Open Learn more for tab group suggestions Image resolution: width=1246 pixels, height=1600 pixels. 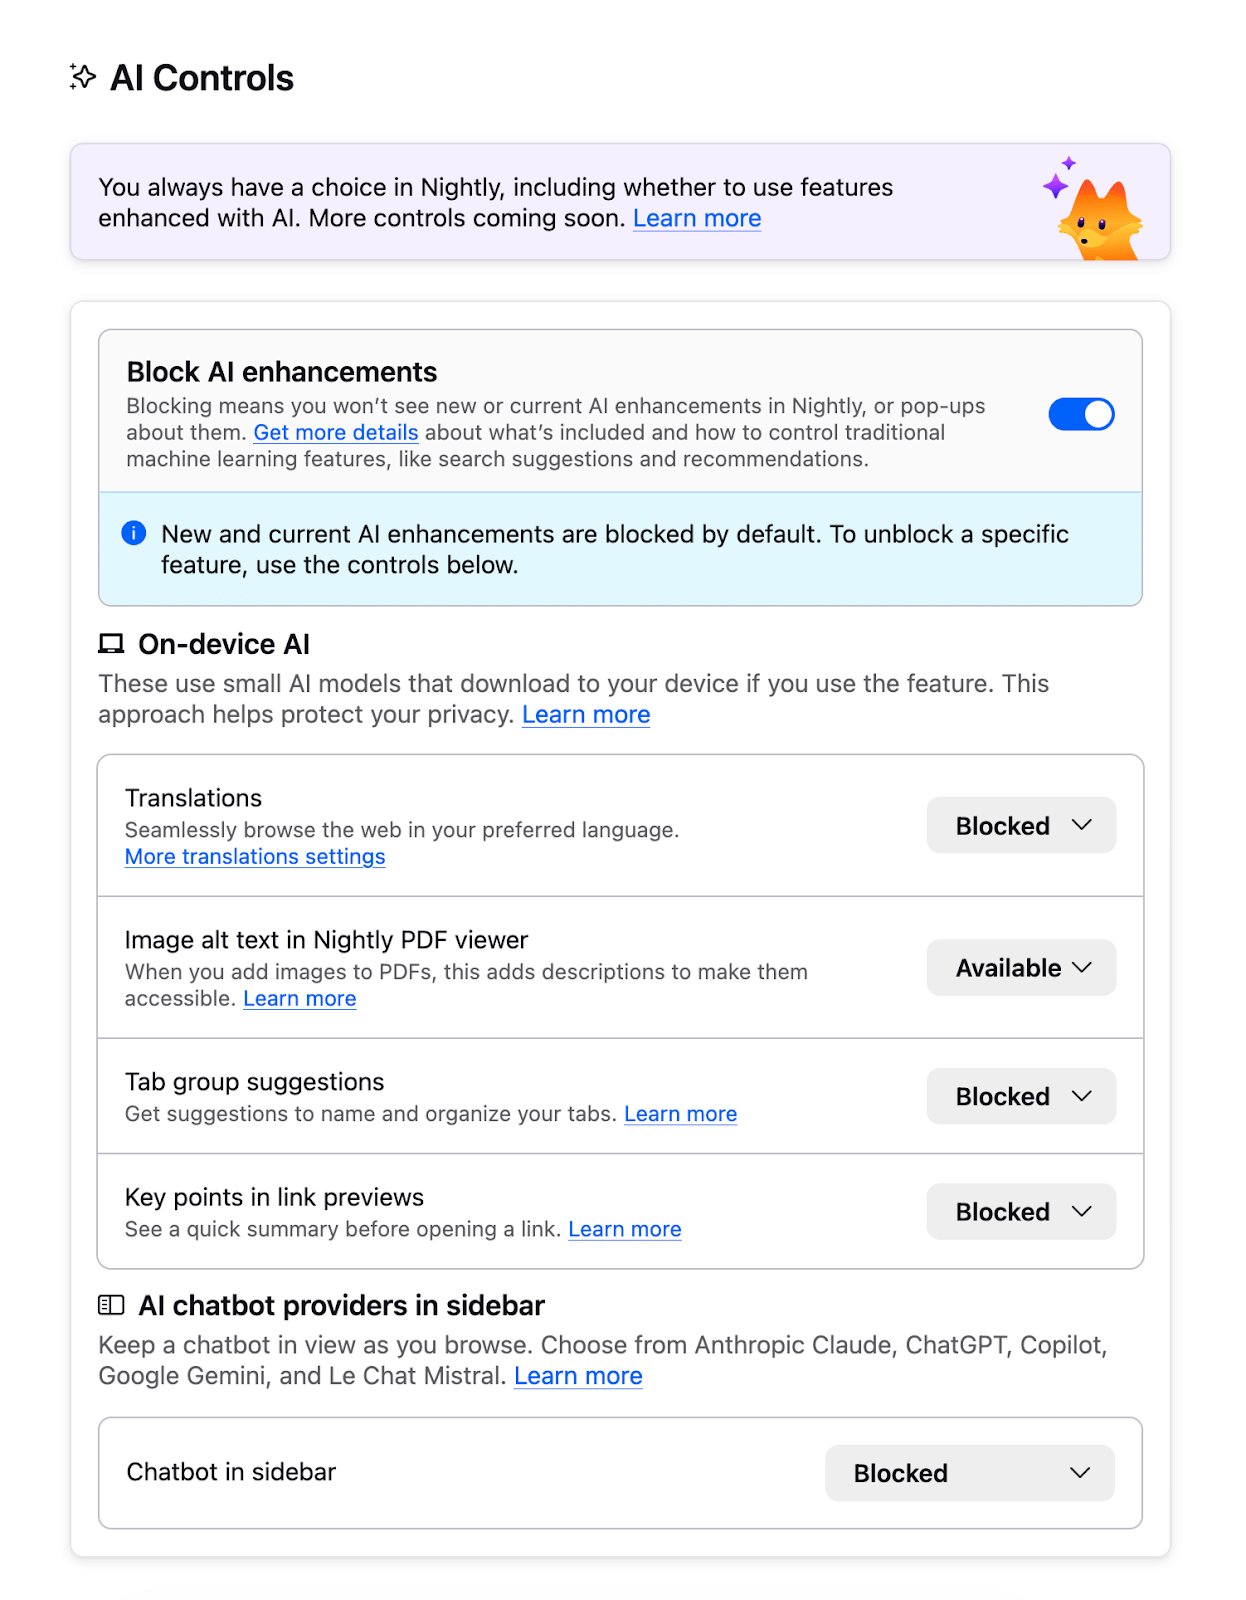(680, 1113)
